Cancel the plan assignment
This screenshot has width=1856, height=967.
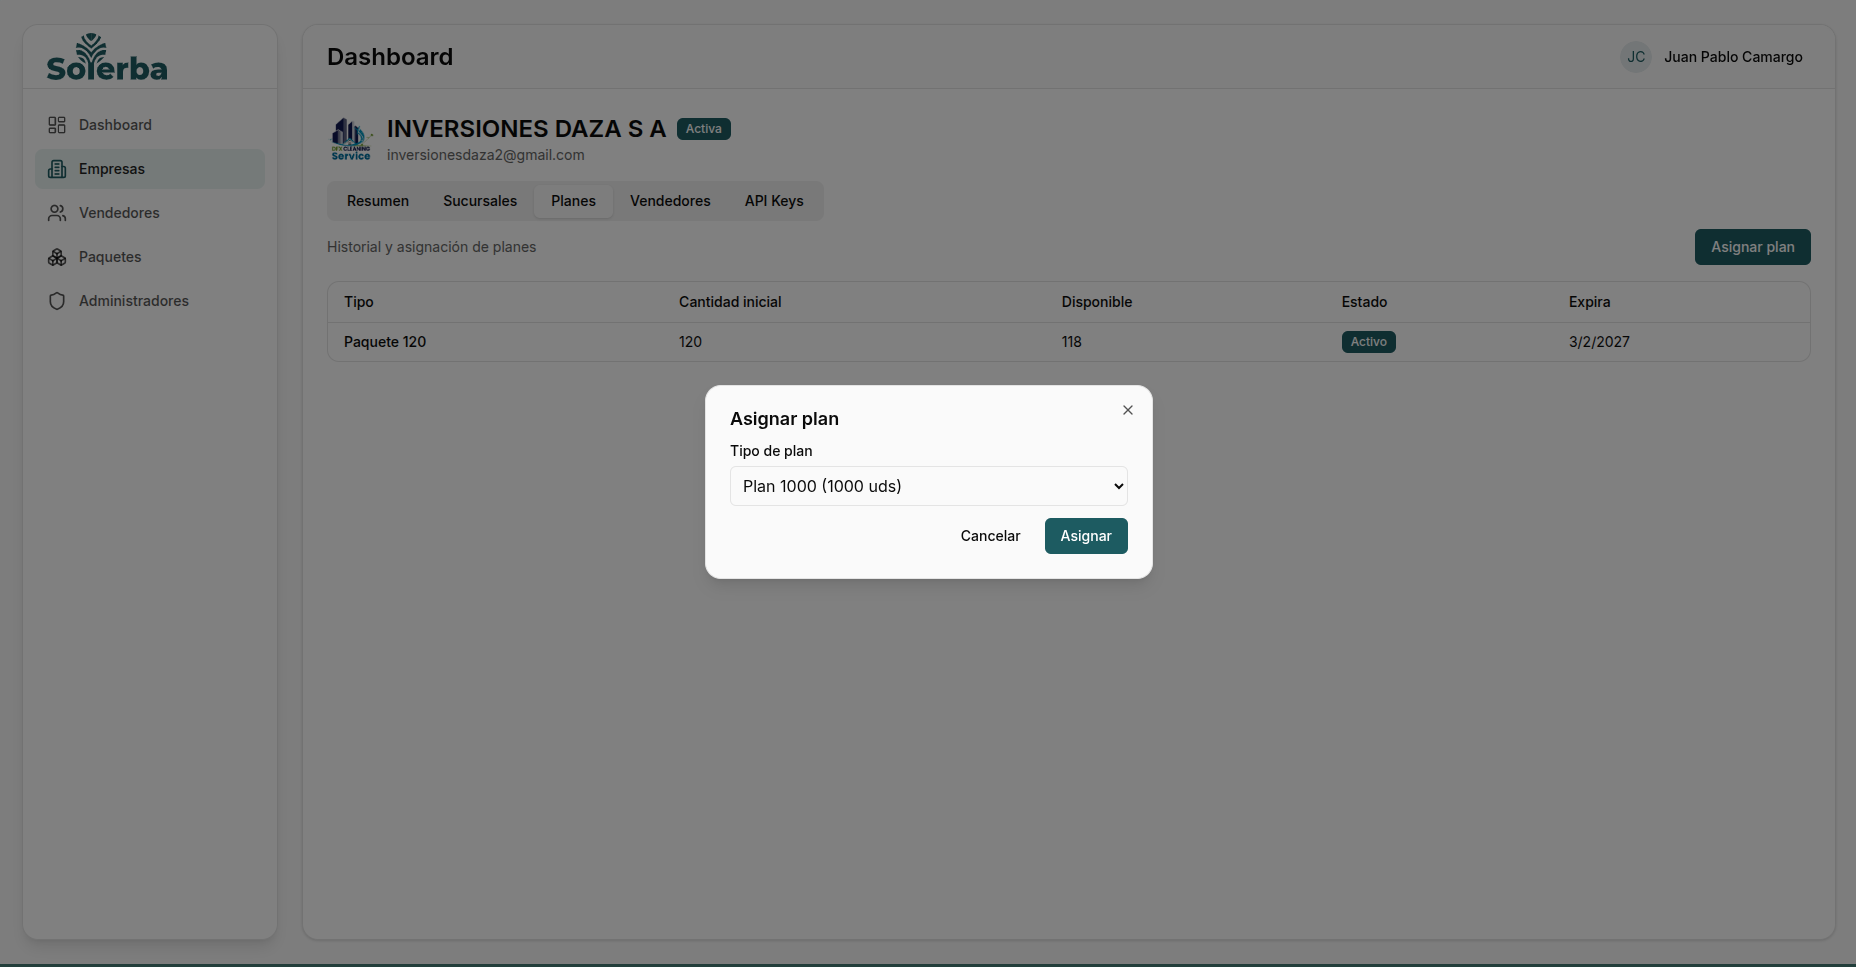pos(990,536)
